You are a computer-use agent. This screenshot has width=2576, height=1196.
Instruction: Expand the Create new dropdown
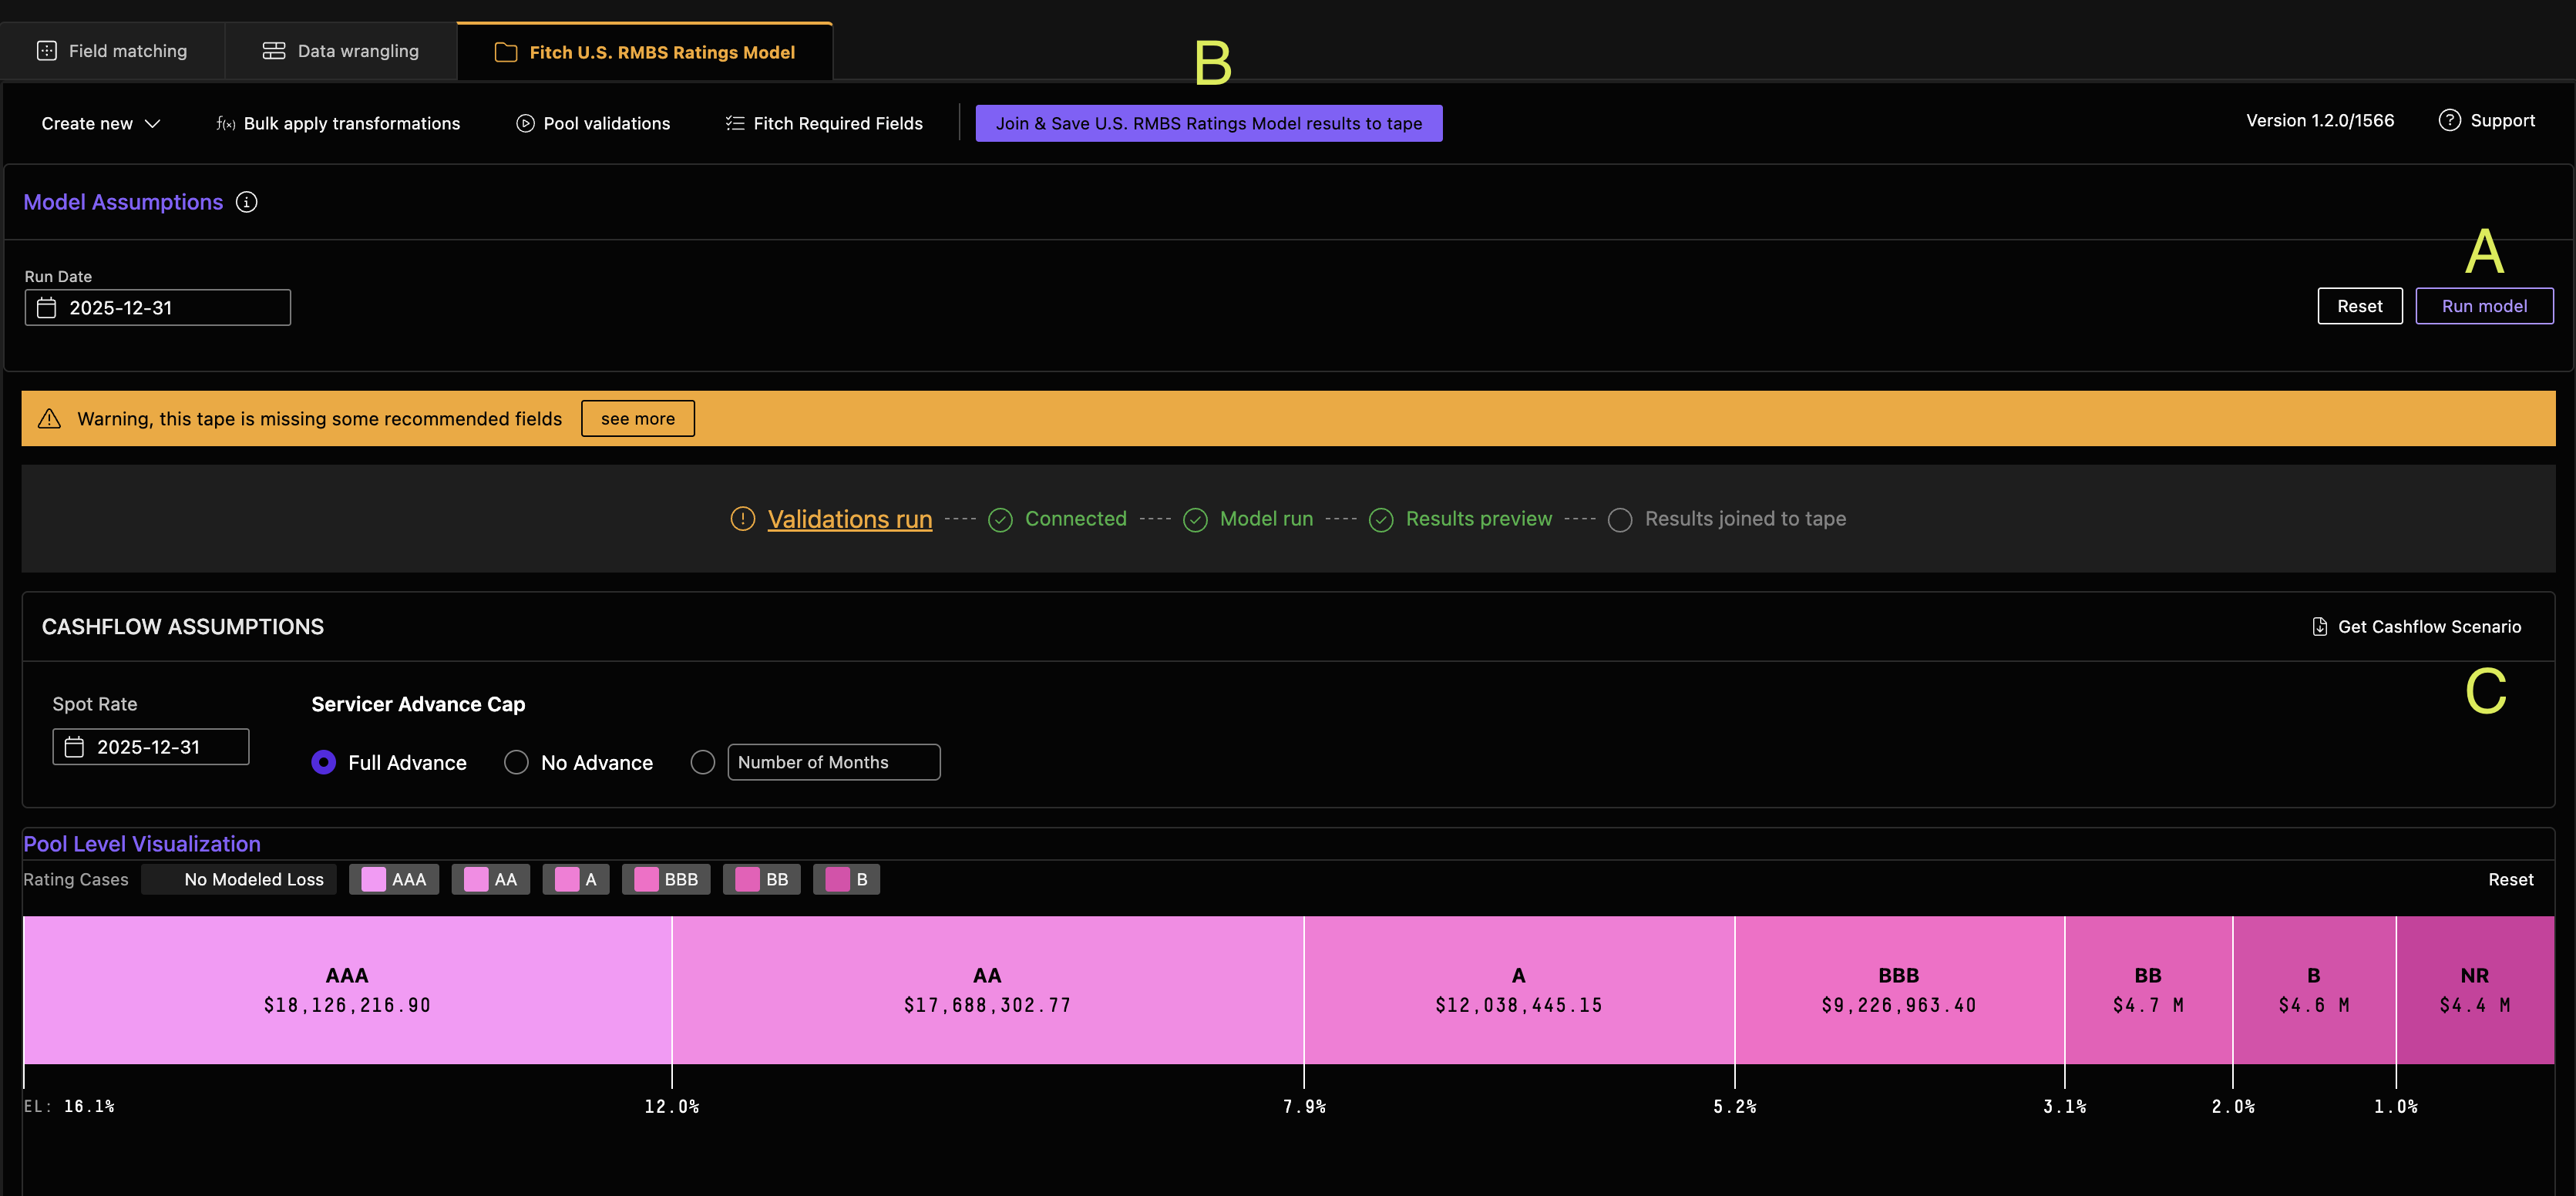point(100,124)
